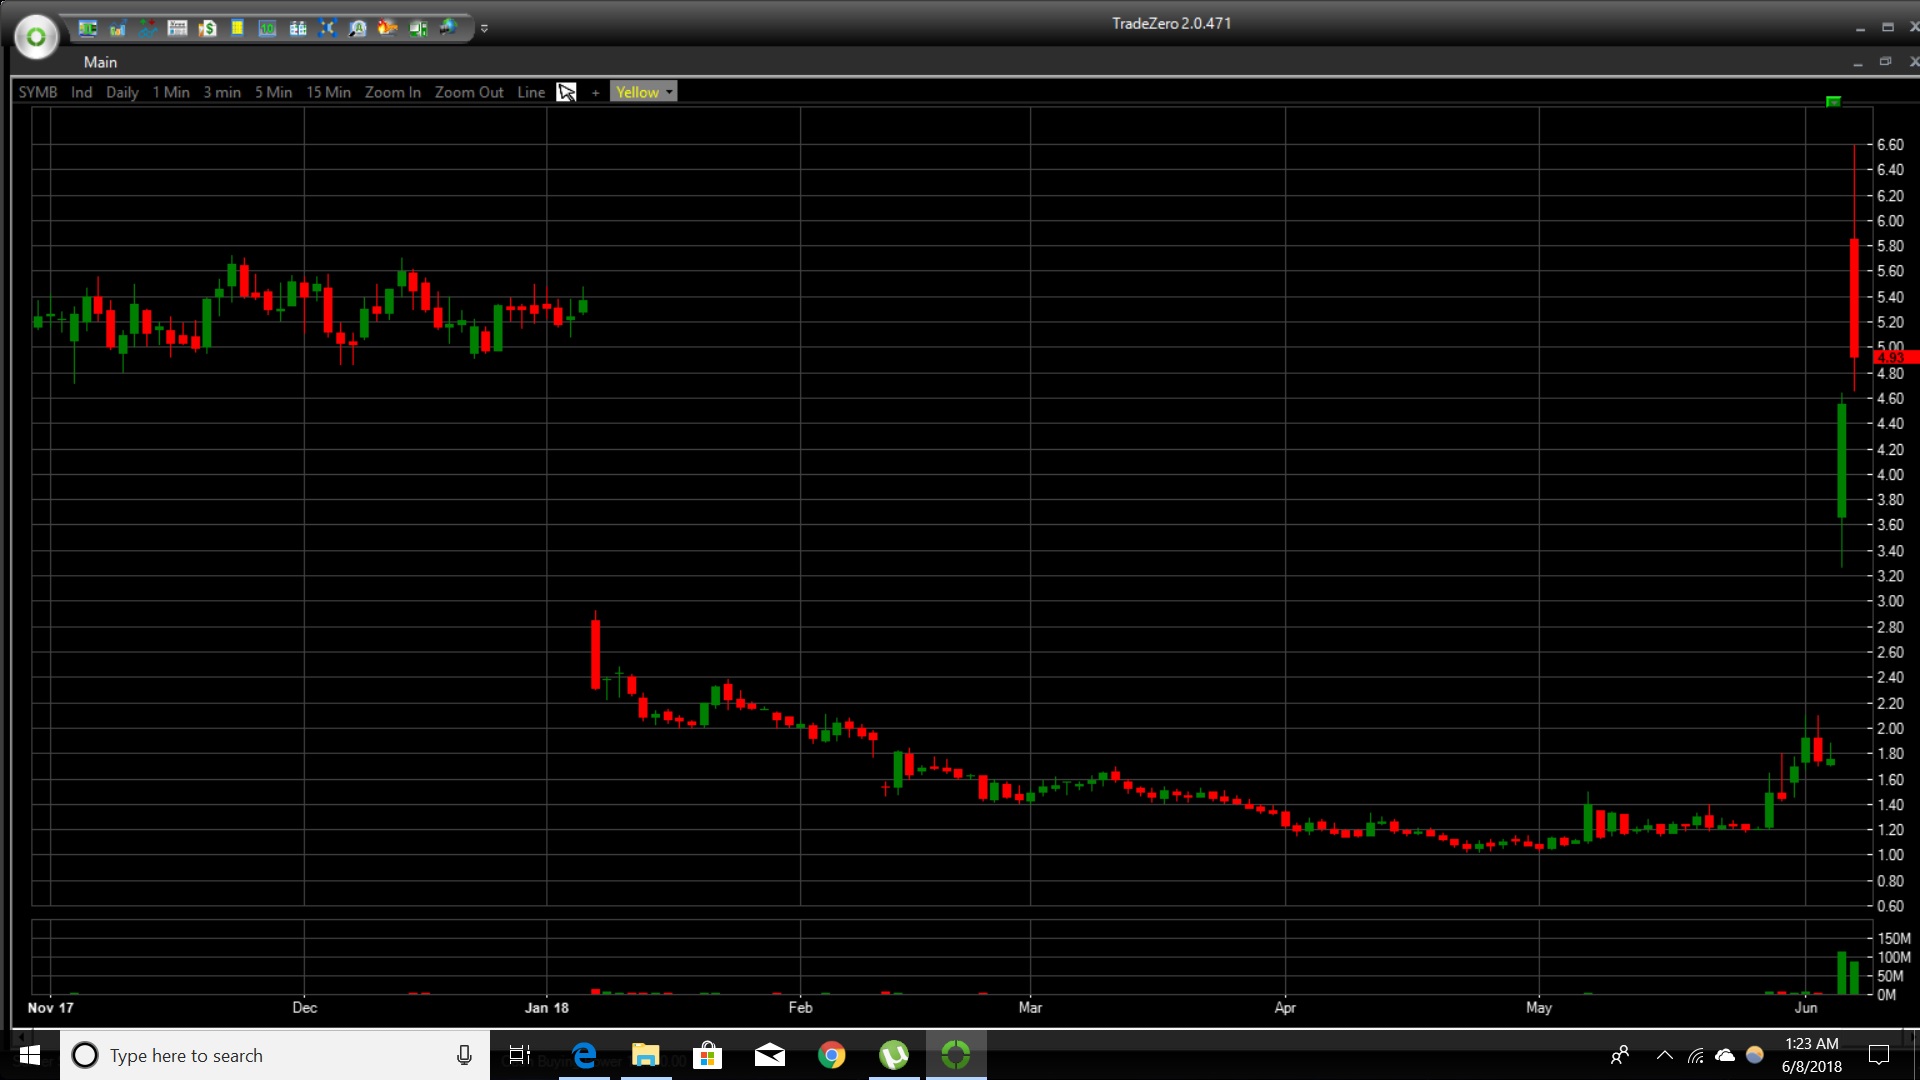Switch chart to Daily timeframe
Screen dimensions: 1920x1080
point(122,92)
